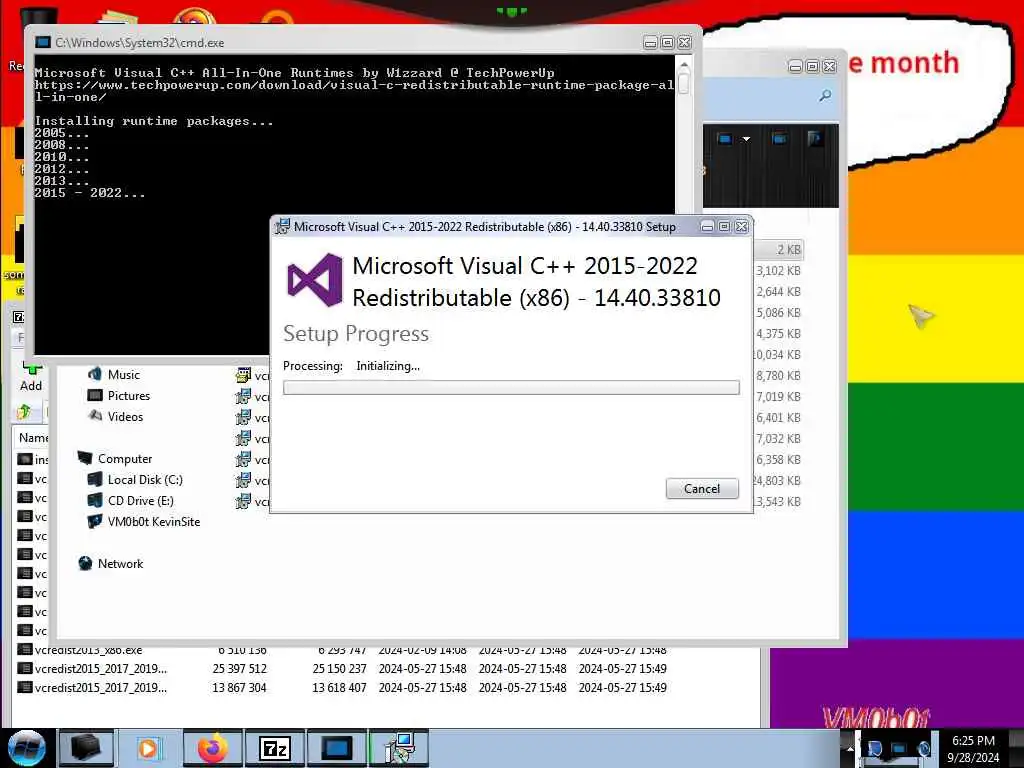Screen dimensions: 1024x768
Task: Click the 6,358 KB file size entry
Action: point(778,459)
